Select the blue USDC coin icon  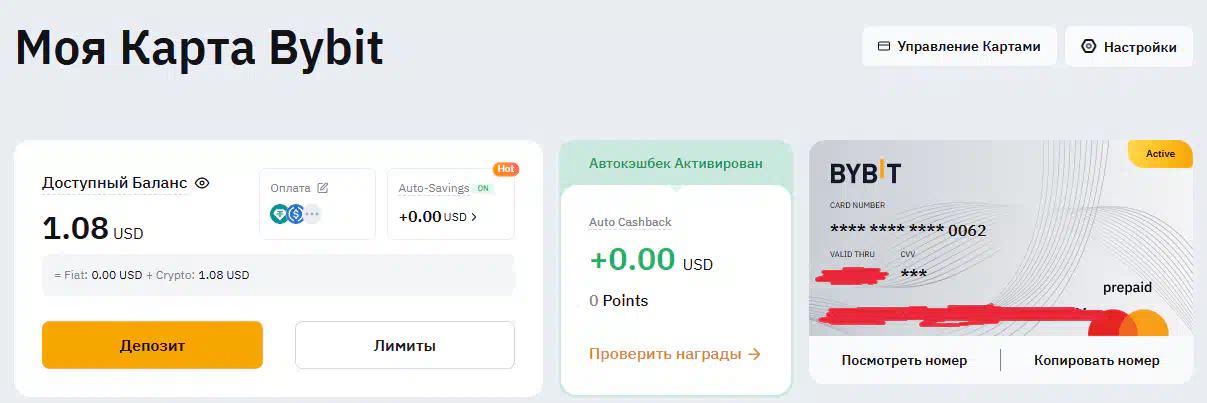click(295, 213)
